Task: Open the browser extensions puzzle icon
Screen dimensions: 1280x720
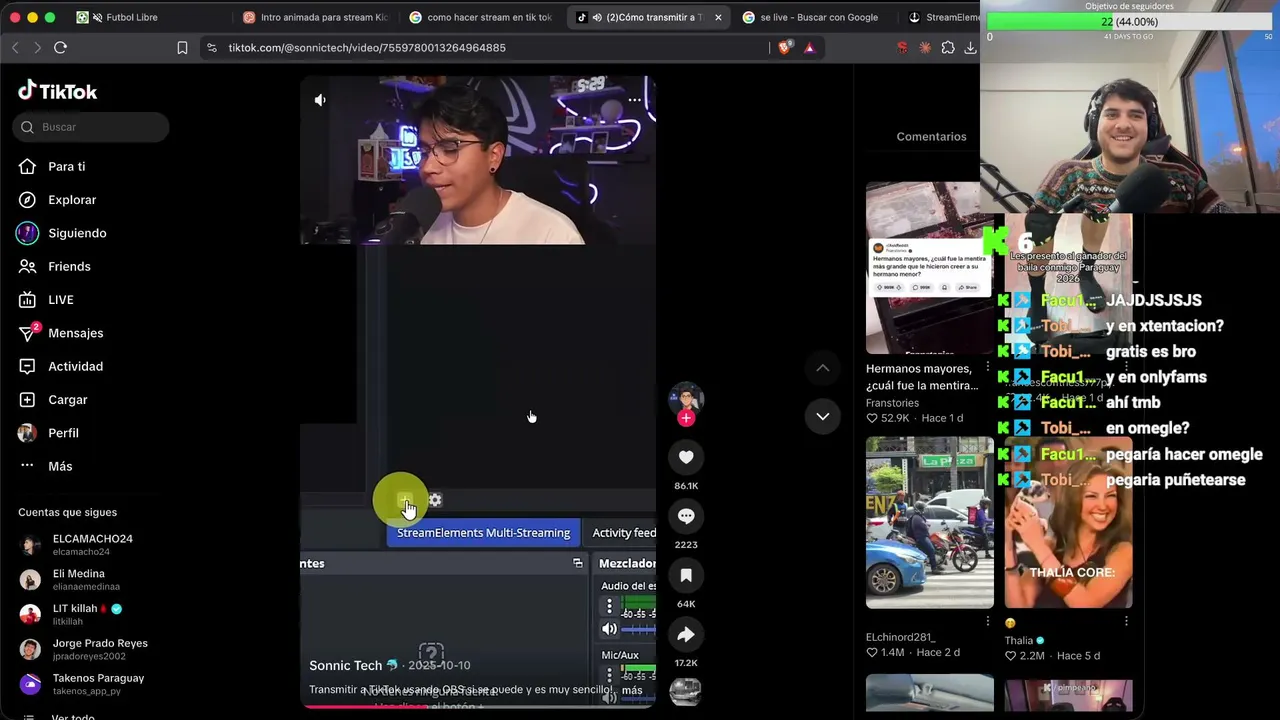Action: pos(948,47)
